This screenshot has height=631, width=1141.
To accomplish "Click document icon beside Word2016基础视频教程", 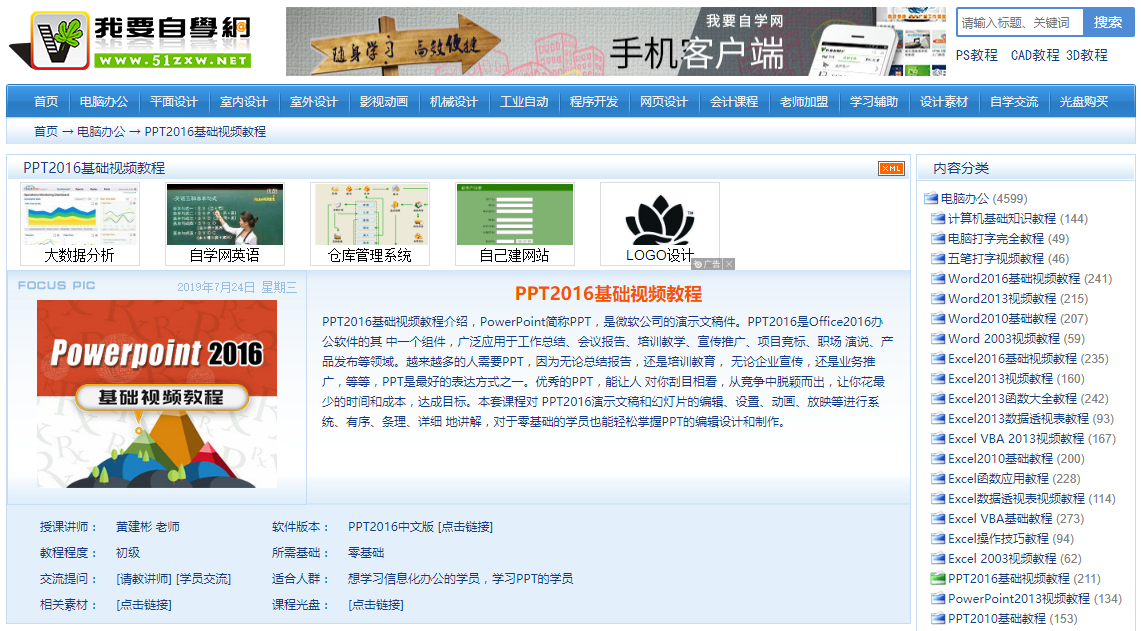I will coord(940,278).
